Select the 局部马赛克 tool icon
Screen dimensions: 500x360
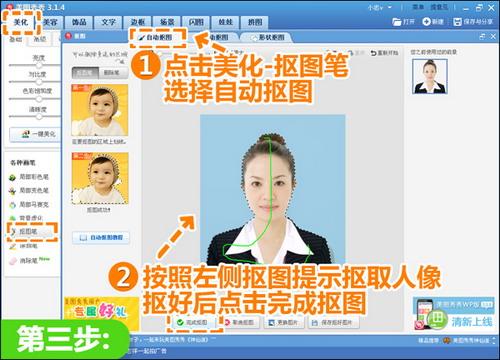(x=12, y=205)
